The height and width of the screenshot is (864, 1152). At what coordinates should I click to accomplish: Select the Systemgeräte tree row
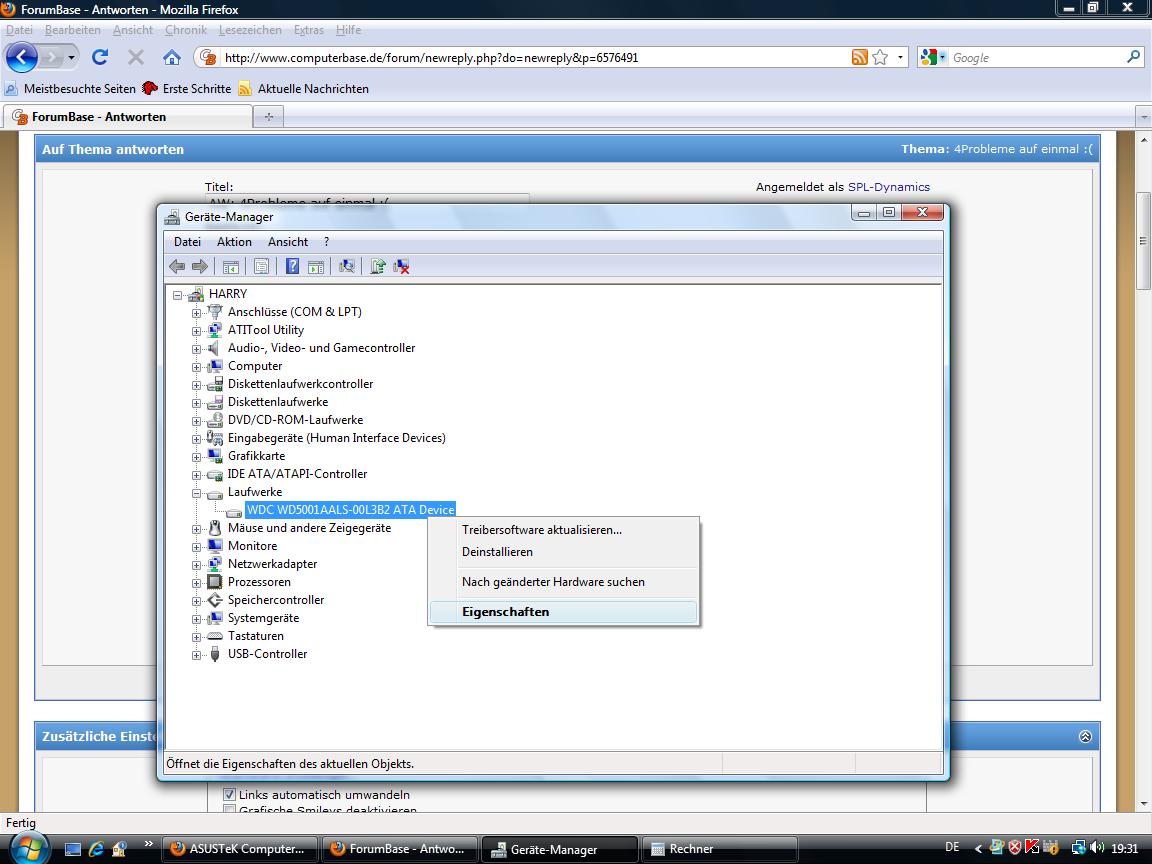pyautogui.click(x=263, y=618)
